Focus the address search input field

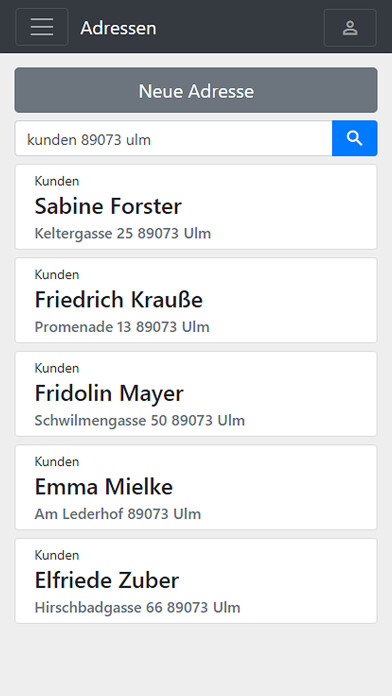pyautogui.click(x=174, y=138)
